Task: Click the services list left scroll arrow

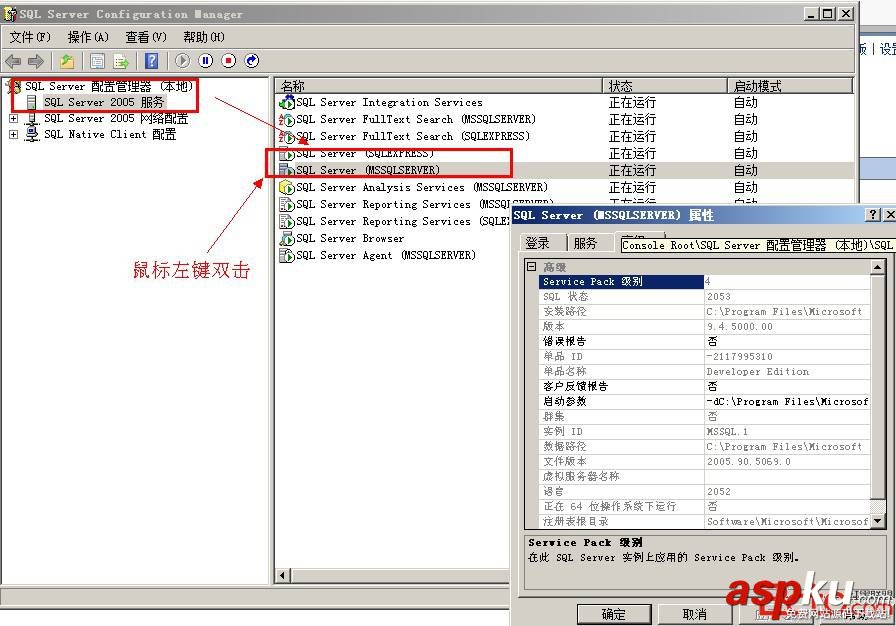Action: pos(282,575)
